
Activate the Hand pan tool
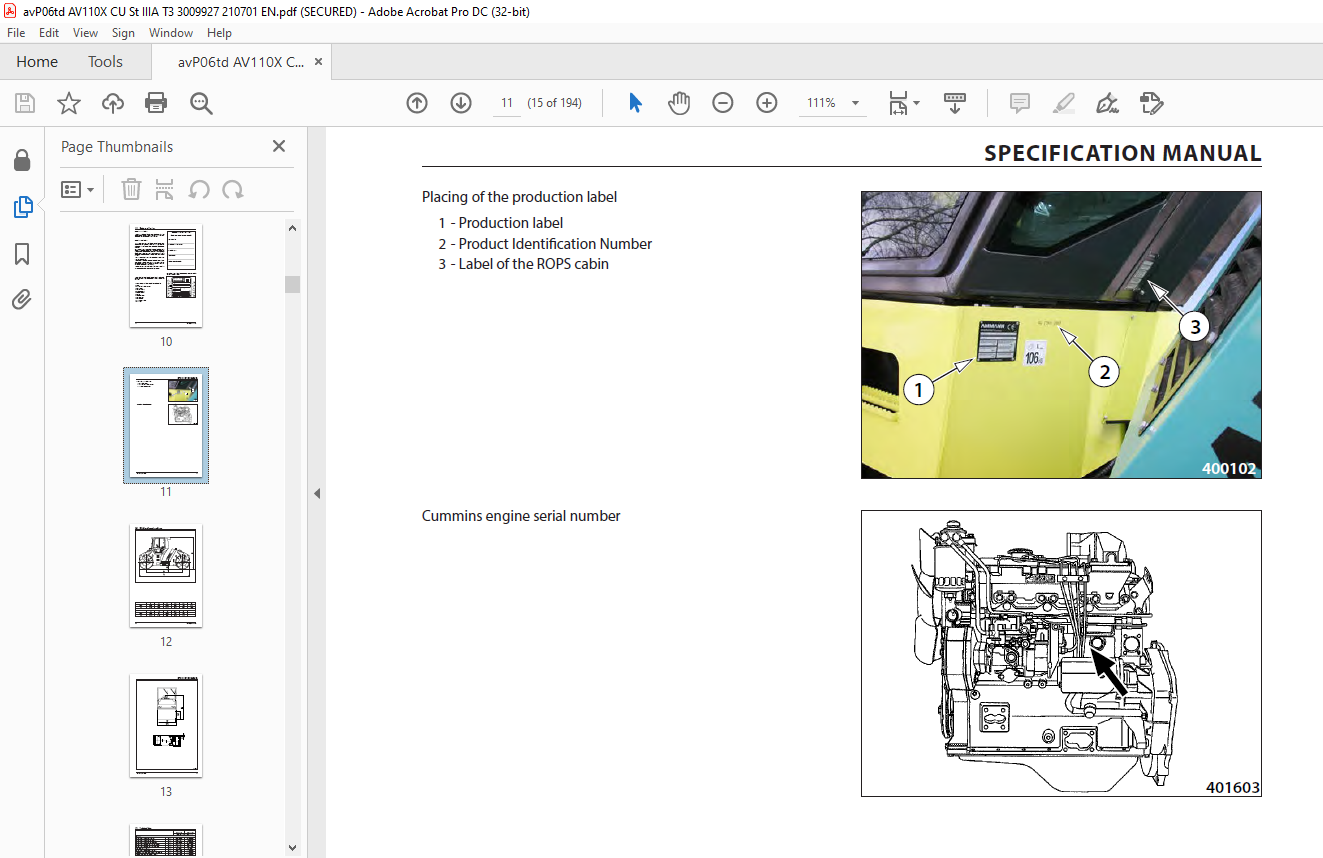coord(679,103)
